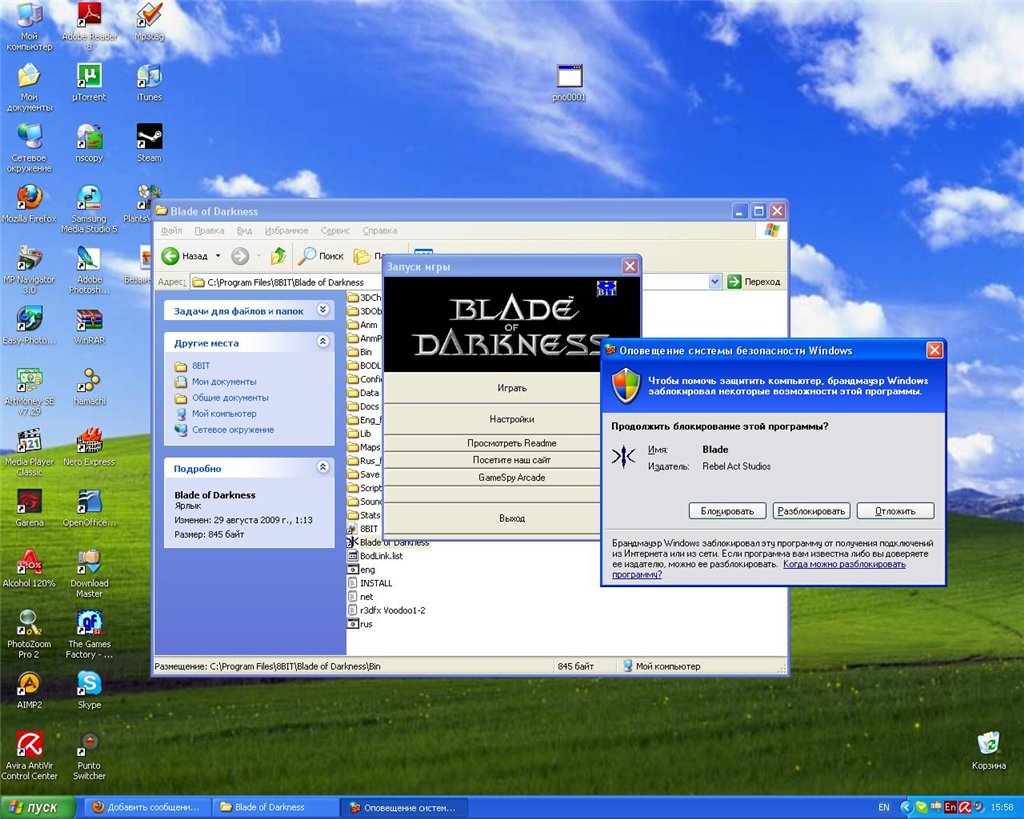Click the Mozilla Firefox desktop icon
The width and height of the screenshot is (1024, 819).
[x=29, y=197]
